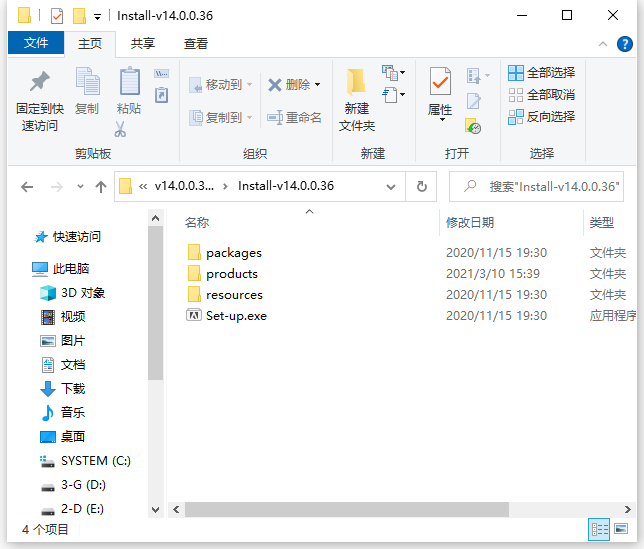644x549 pixels.
Task: Open Desktop (桌面) in navigation pane
Action: point(63,436)
